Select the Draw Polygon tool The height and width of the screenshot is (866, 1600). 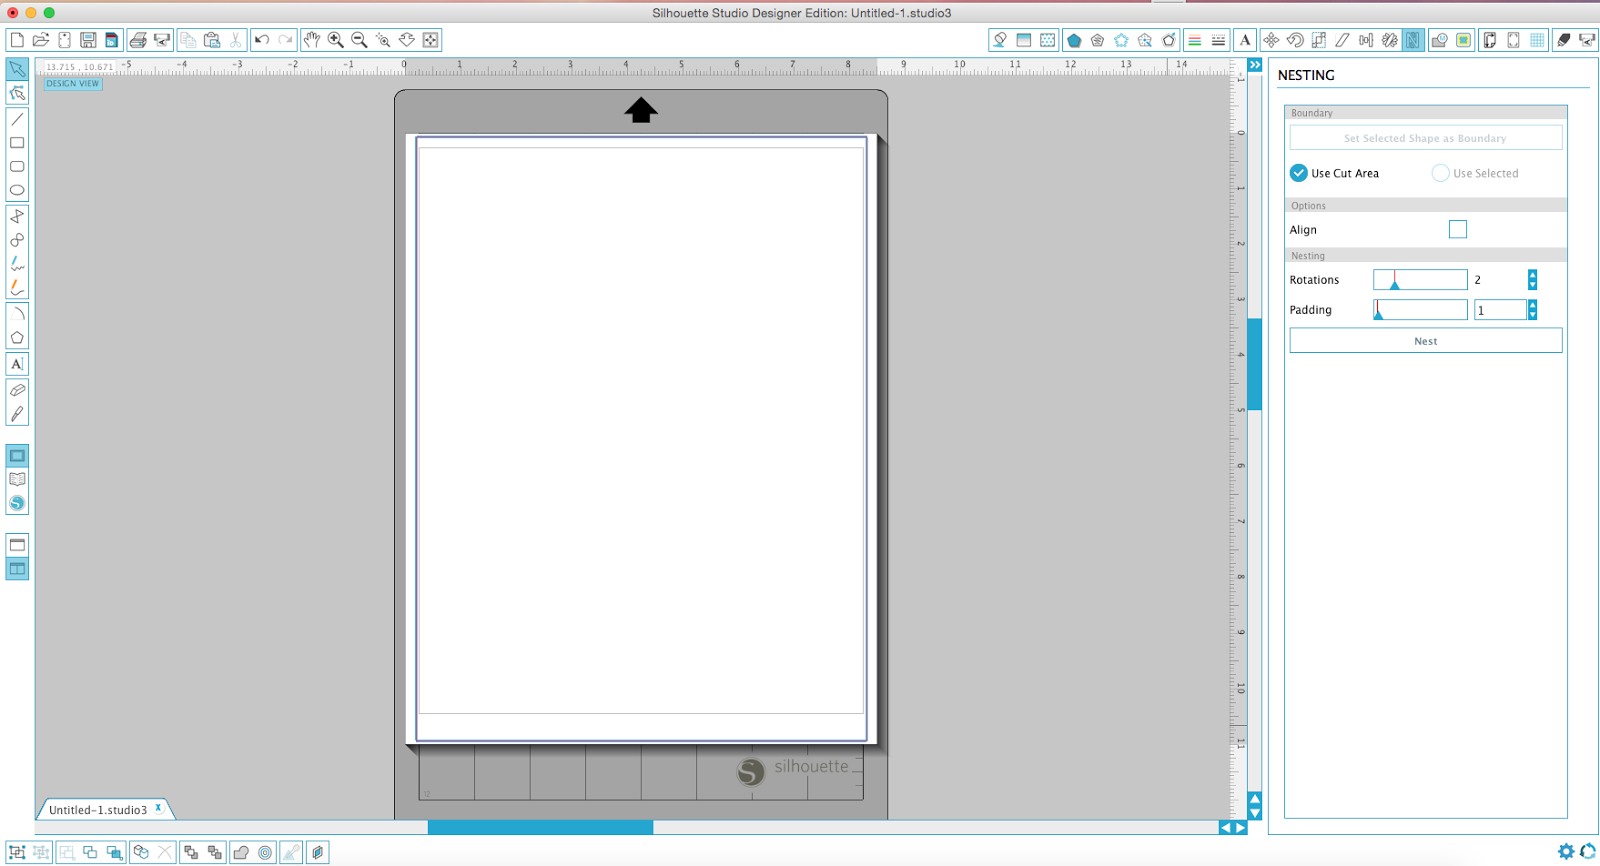point(17,216)
